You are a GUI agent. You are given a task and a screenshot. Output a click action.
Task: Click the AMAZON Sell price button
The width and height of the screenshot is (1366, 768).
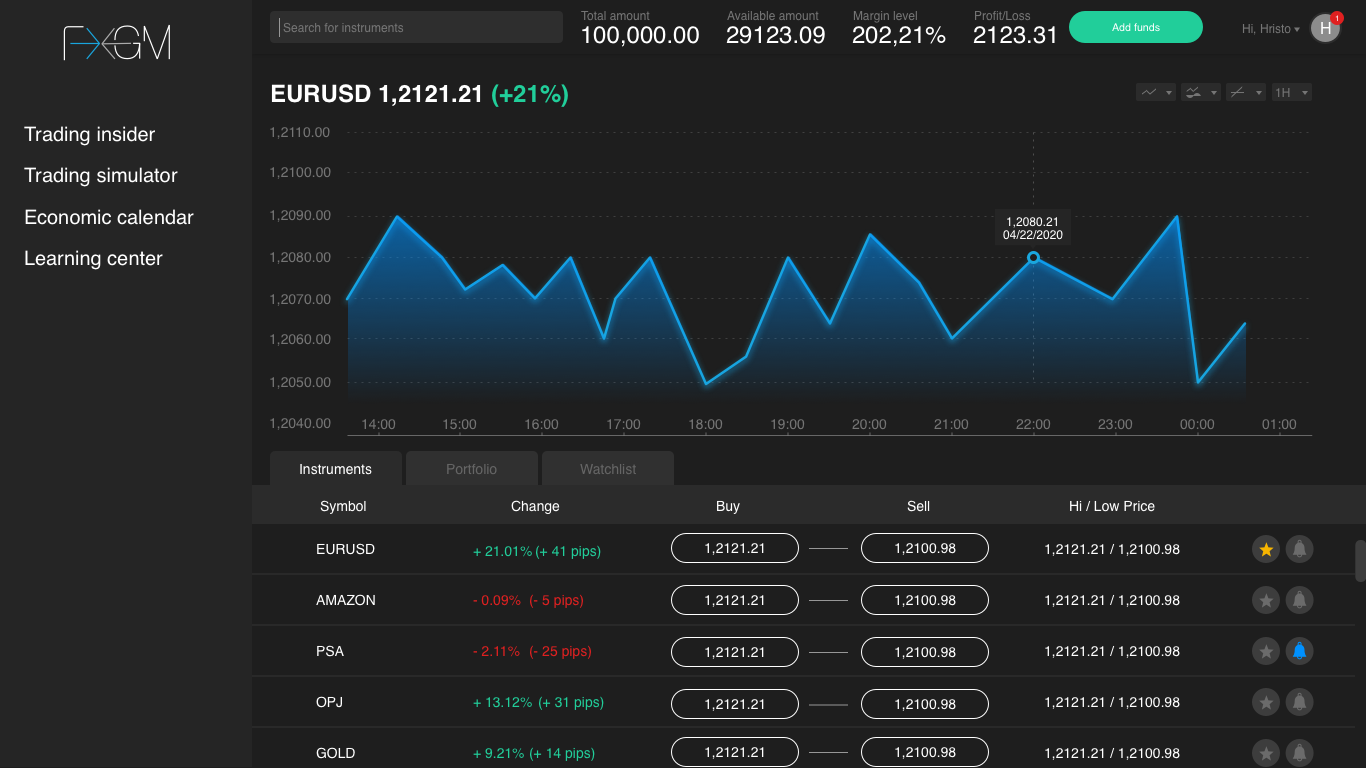pos(925,600)
